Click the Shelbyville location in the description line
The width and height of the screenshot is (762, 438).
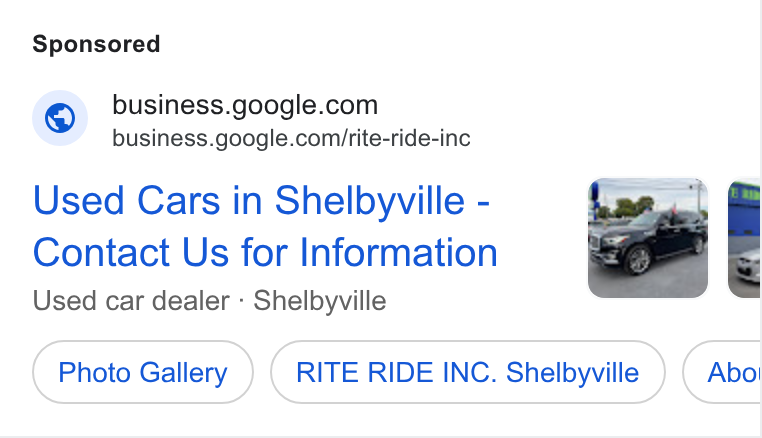[x=320, y=300]
